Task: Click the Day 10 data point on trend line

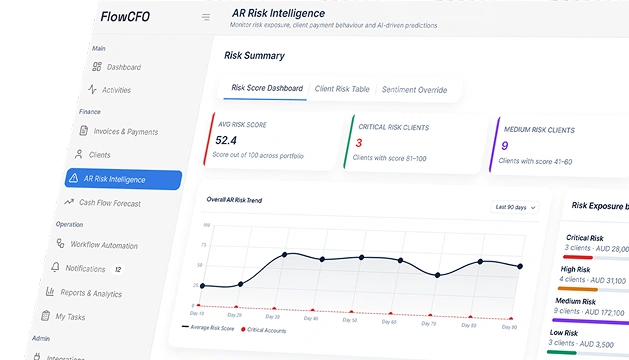Action: [x=202, y=286]
